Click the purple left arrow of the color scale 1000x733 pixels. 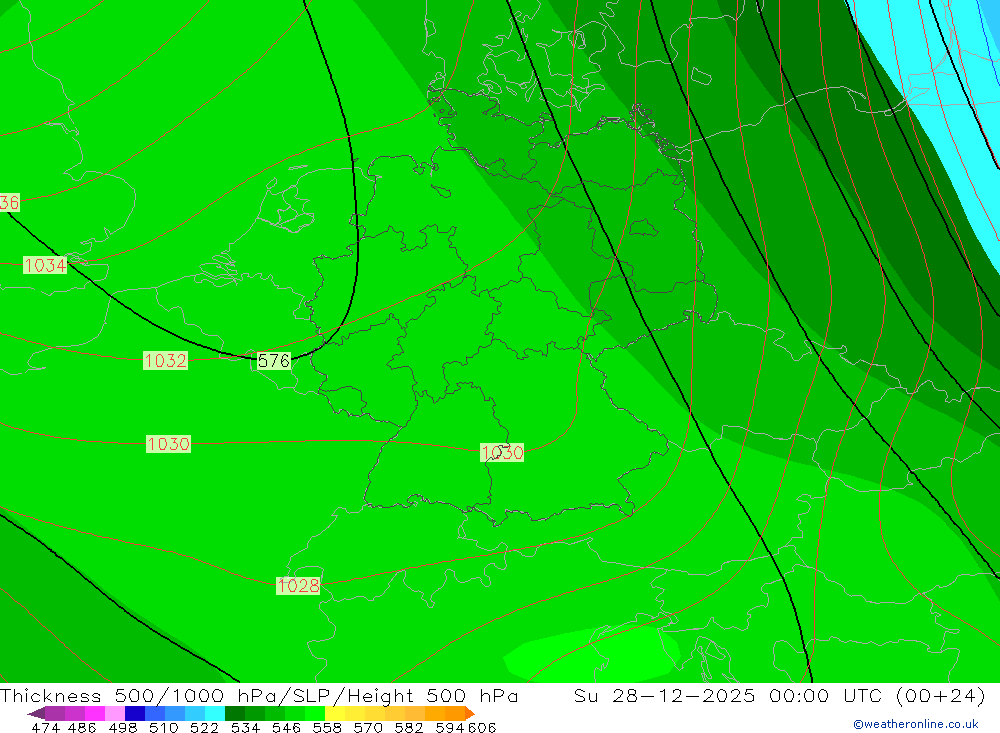[36, 713]
